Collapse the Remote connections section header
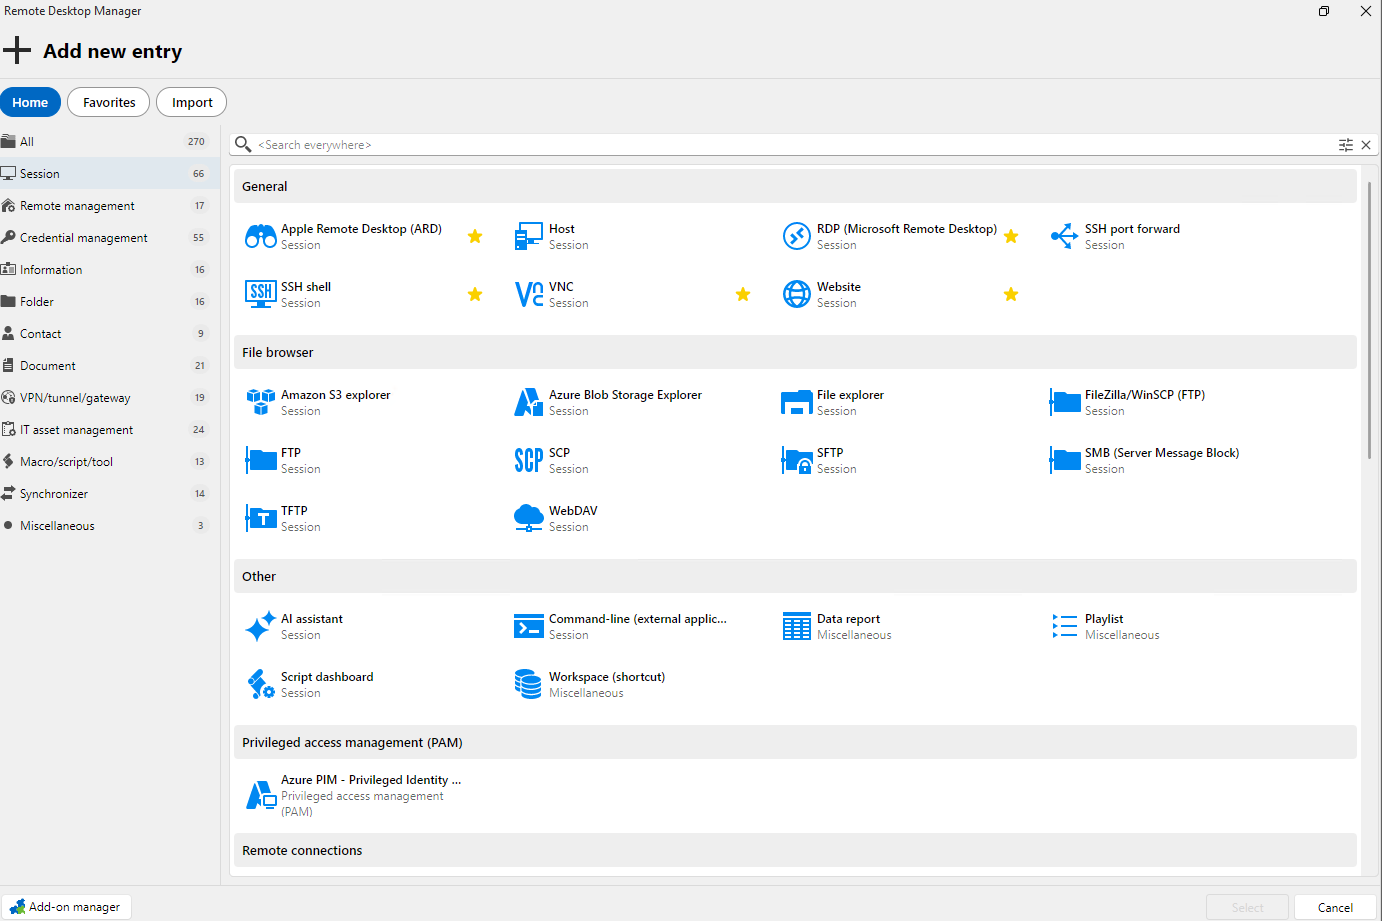Screen dimensions: 1382x921 795,850
